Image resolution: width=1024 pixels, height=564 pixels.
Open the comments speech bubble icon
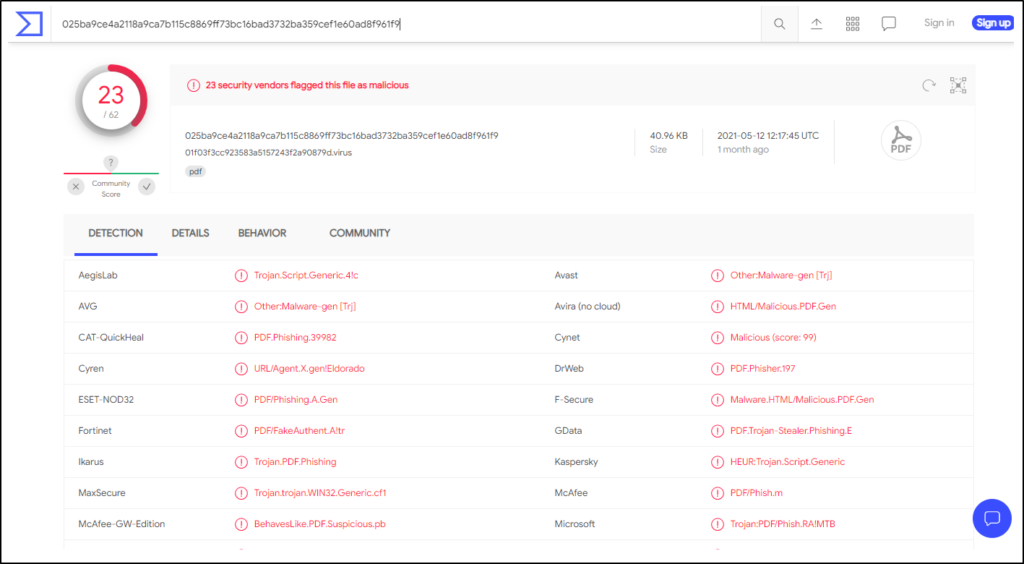click(888, 24)
